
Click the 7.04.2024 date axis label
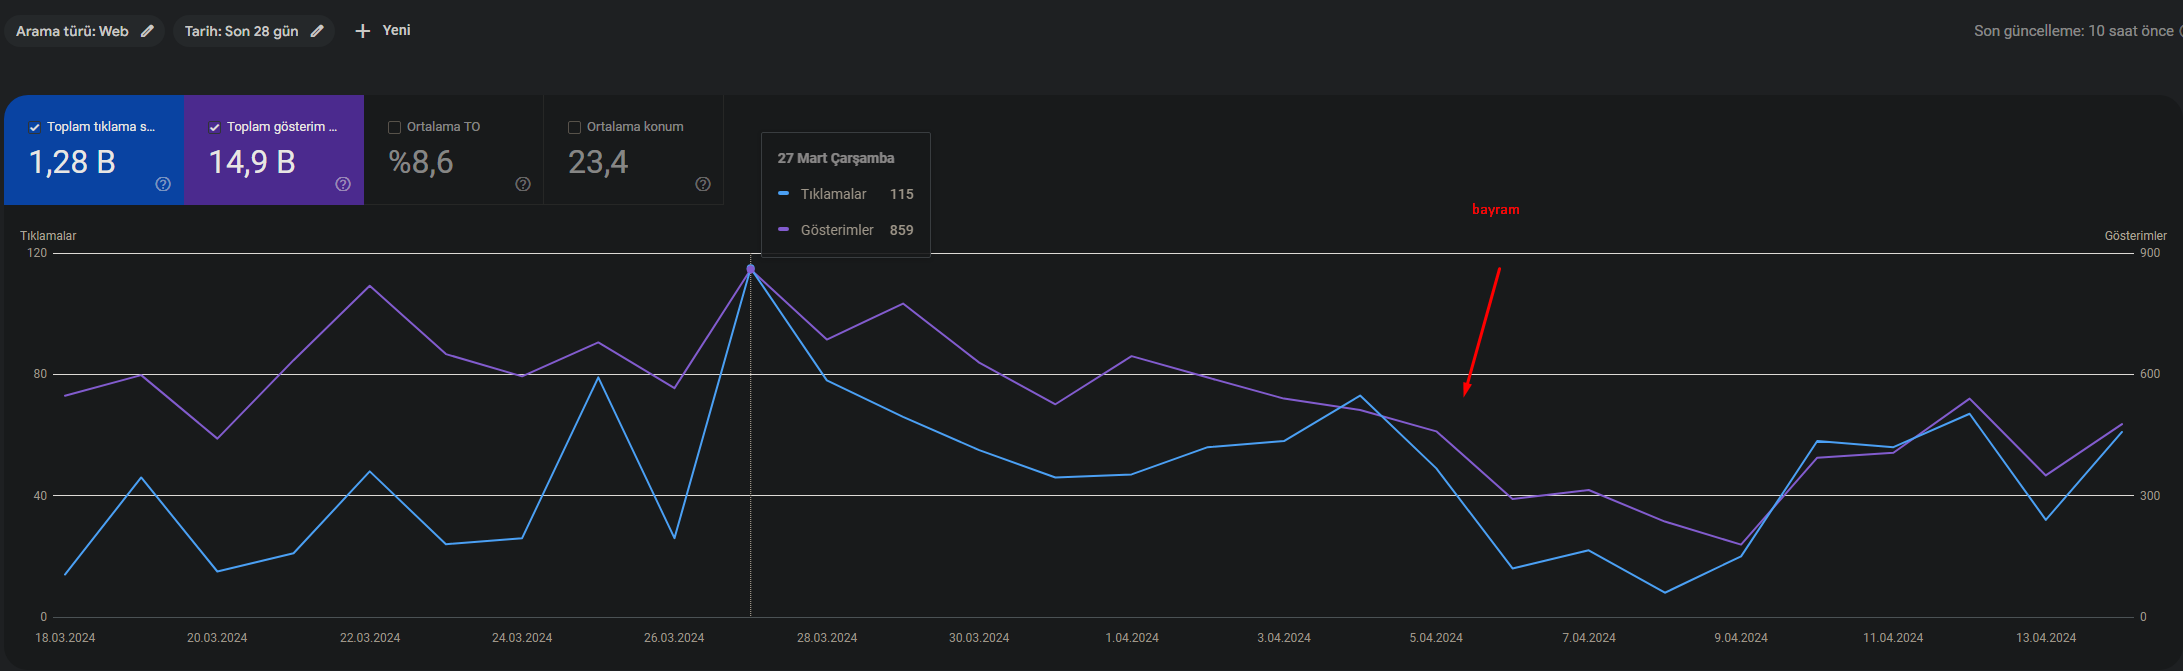click(x=1589, y=638)
